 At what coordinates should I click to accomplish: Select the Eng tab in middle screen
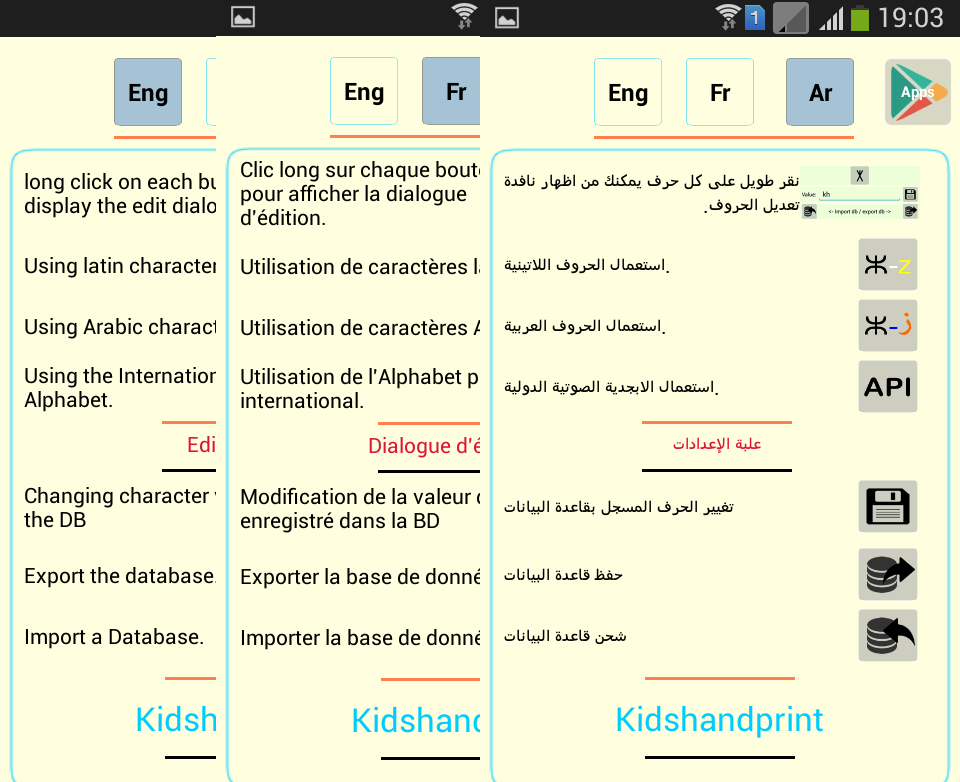364,91
